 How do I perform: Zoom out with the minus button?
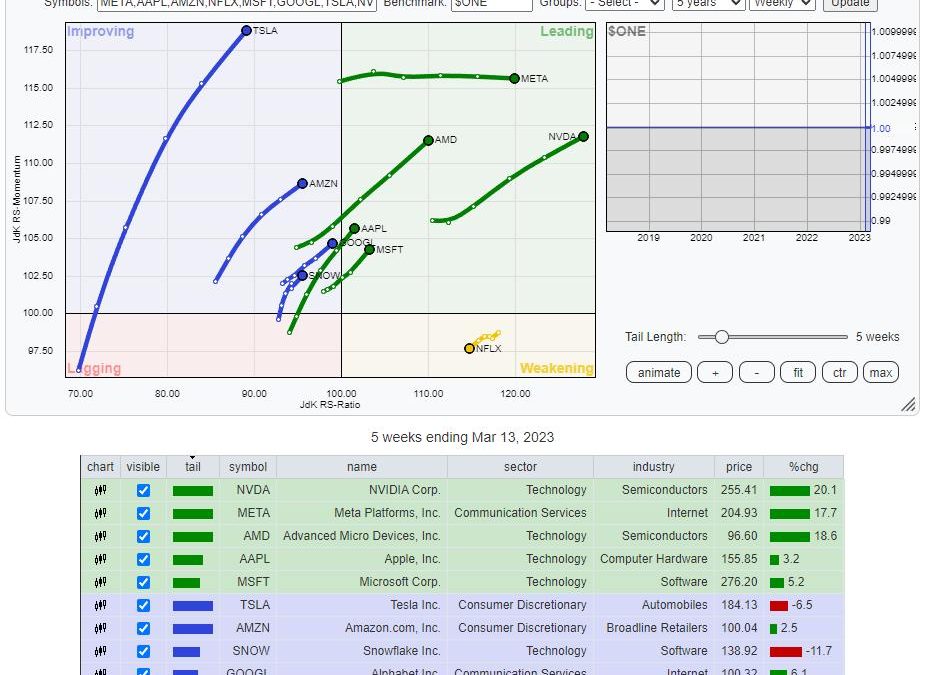coord(756,373)
